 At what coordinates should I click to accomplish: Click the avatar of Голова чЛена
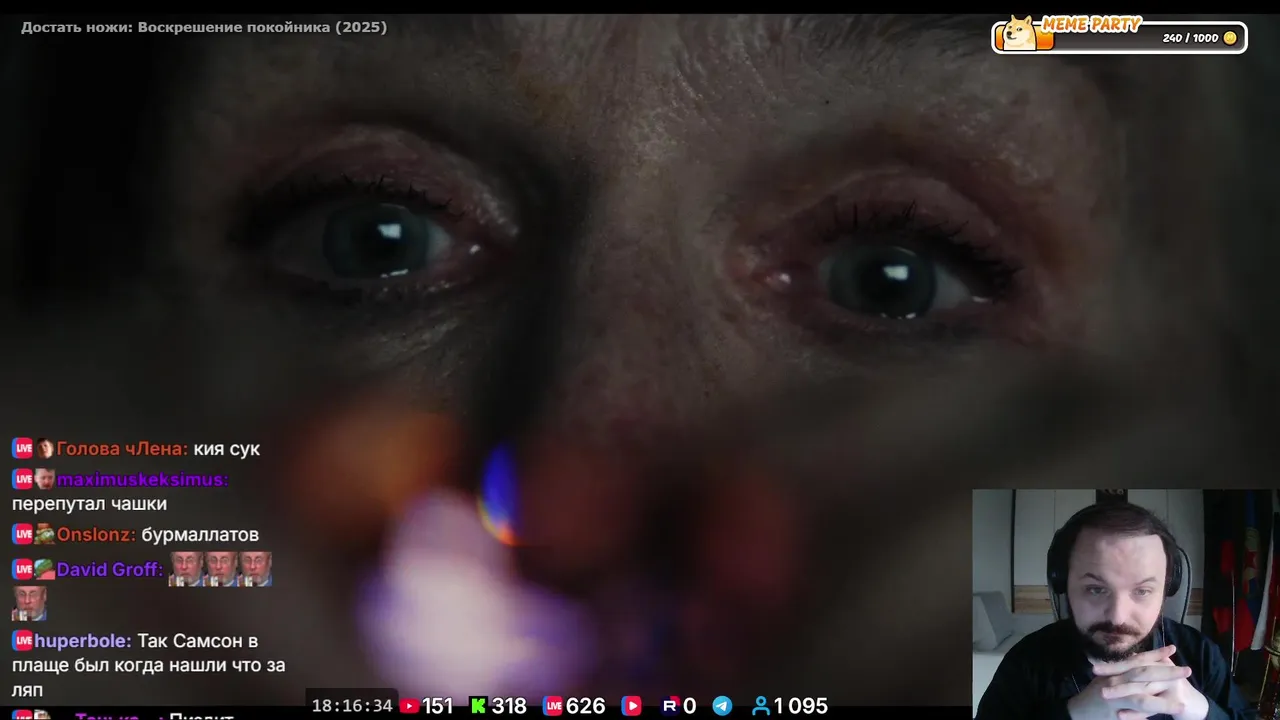(x=45, y=449)
